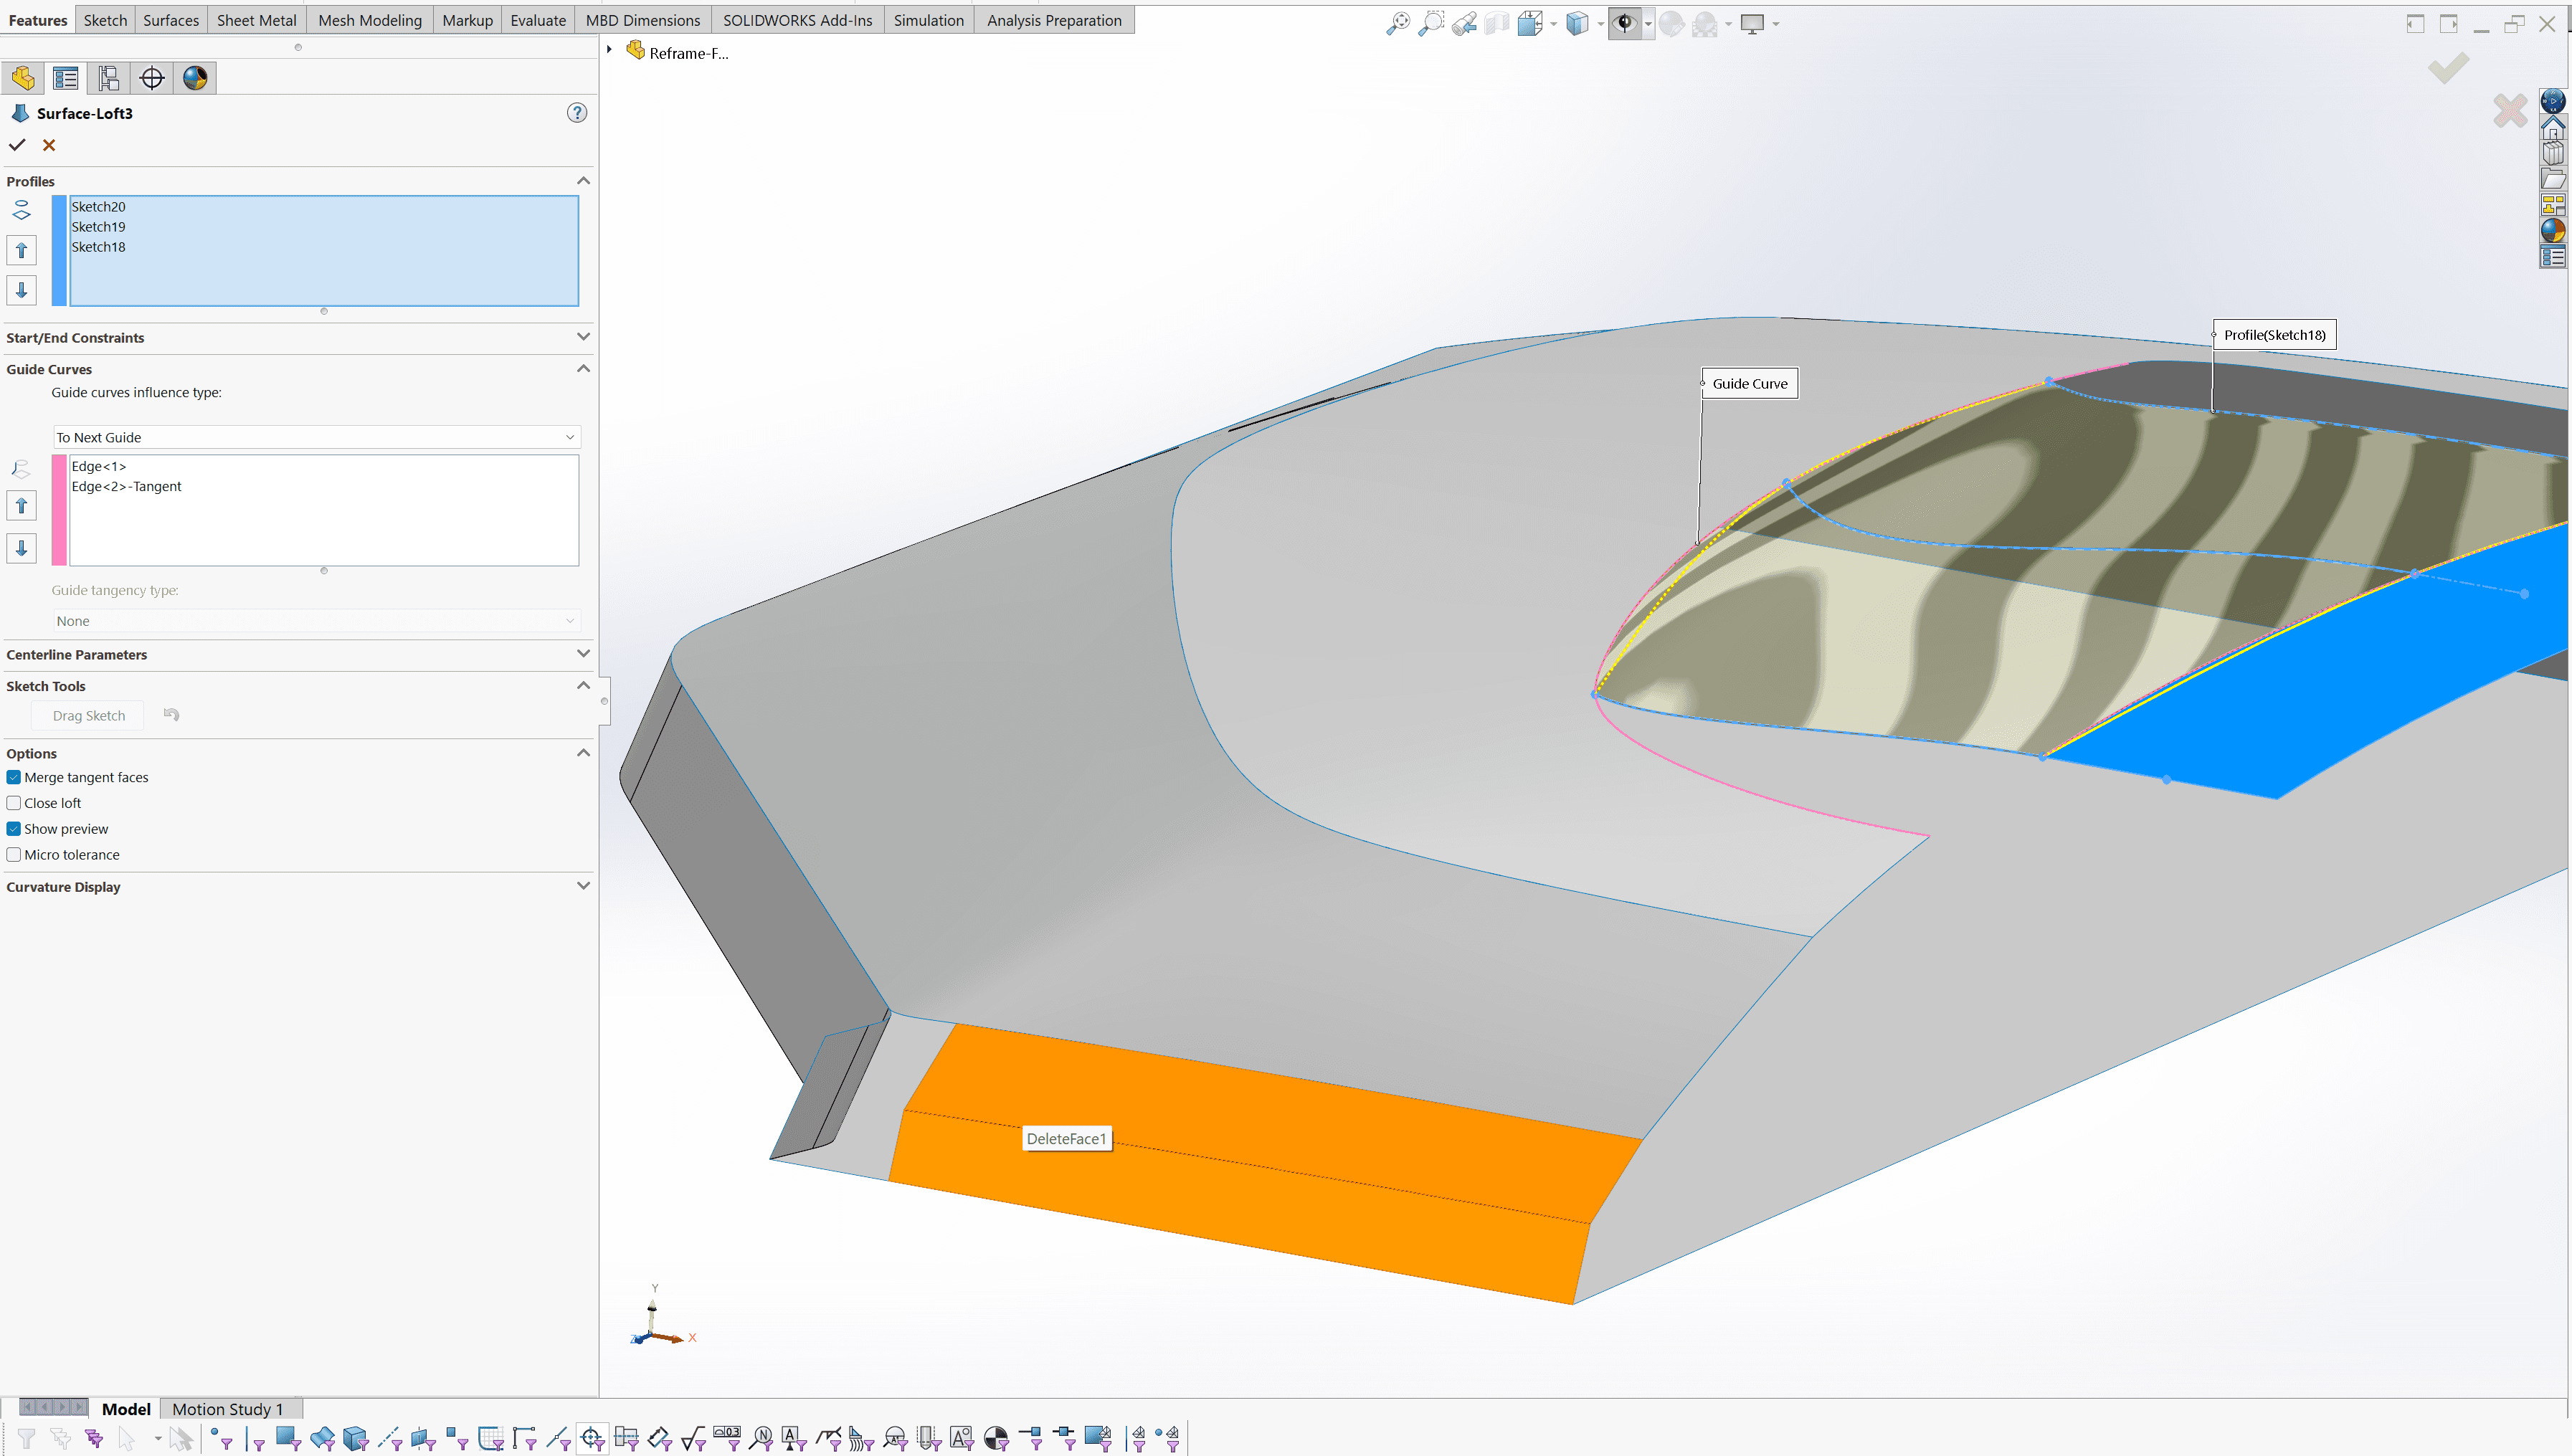Select Sketch19 in the Profiles list
Viewport: 2572px width, 1456px height.
(98, 227)
